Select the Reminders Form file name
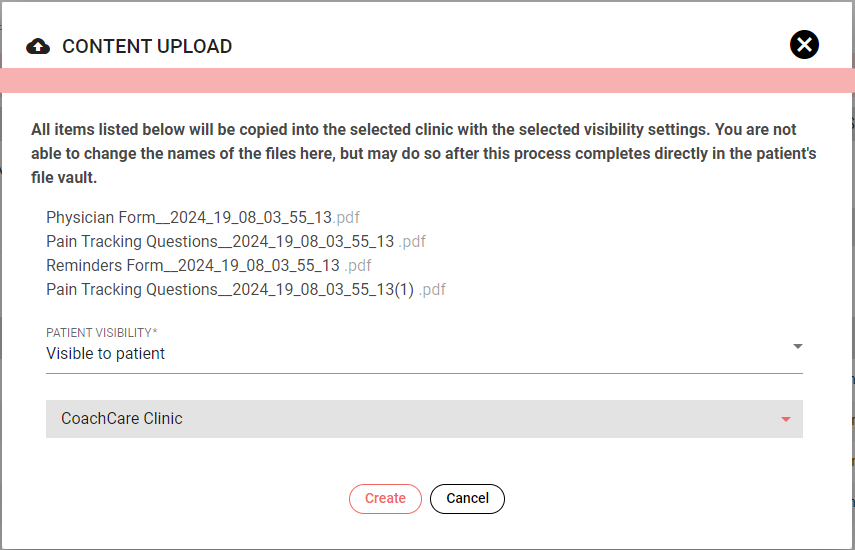This screenshot has width=855, height=550. [x=193, y=265]
